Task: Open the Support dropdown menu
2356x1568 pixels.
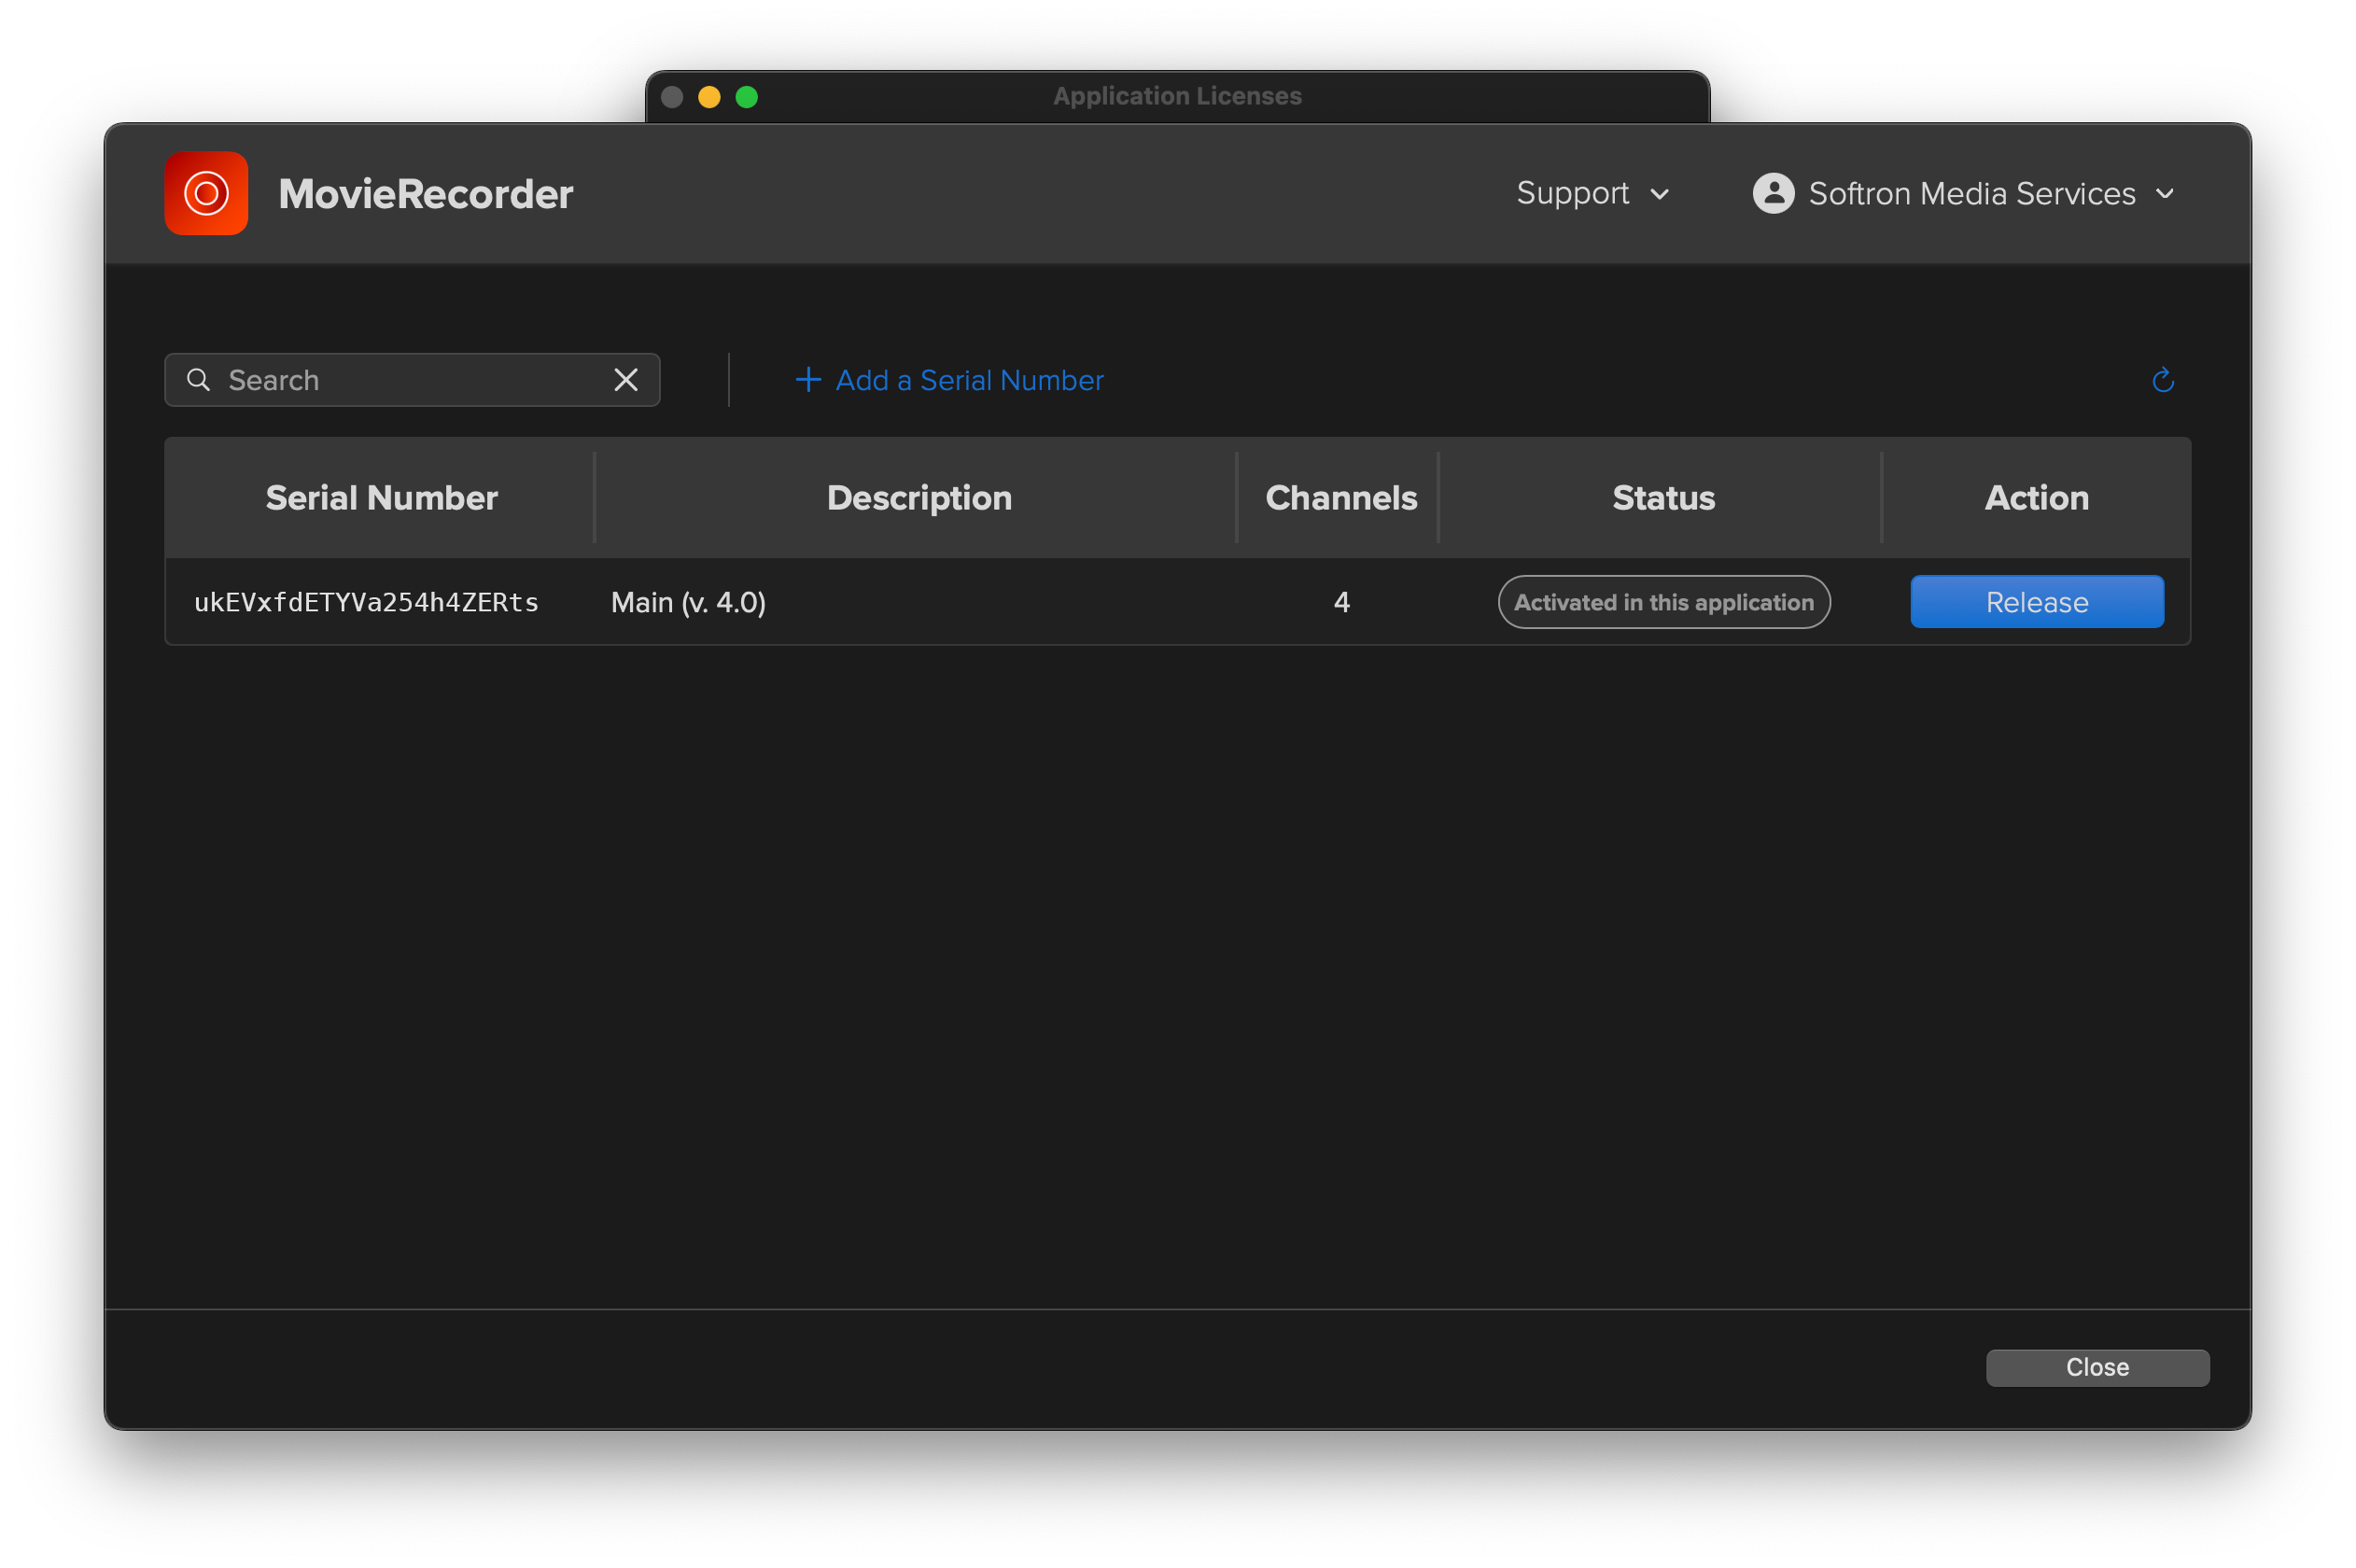Action: [1592, 193]
